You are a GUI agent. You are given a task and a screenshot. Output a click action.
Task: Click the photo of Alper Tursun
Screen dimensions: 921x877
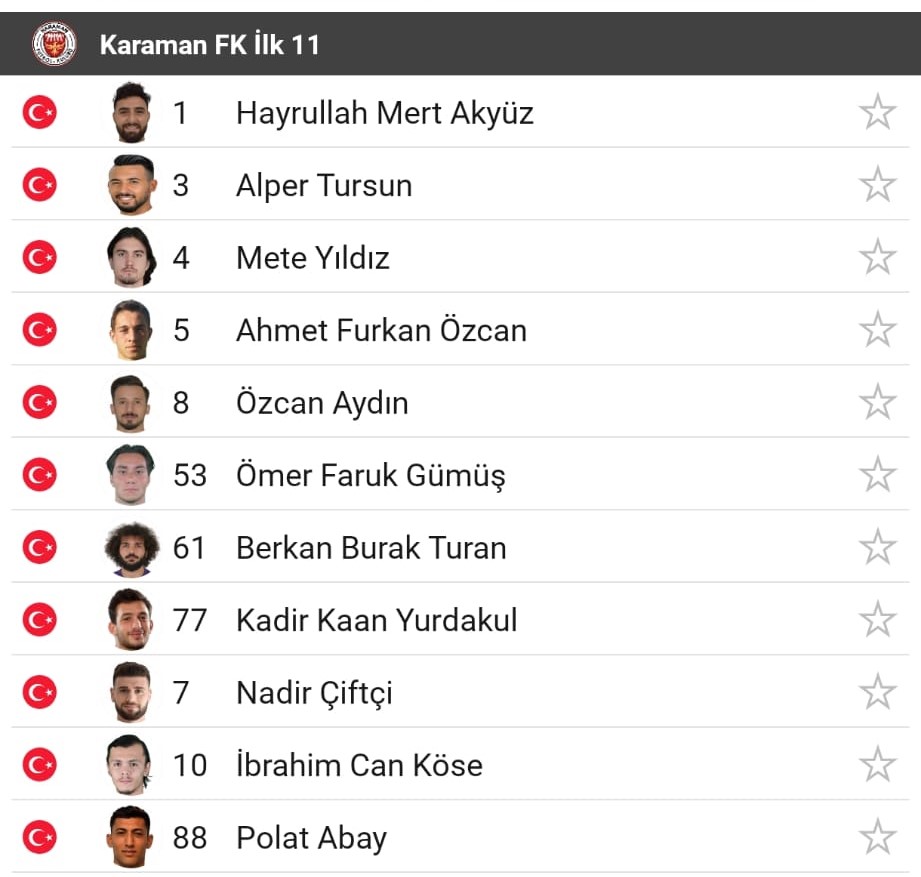click(129, 185)
